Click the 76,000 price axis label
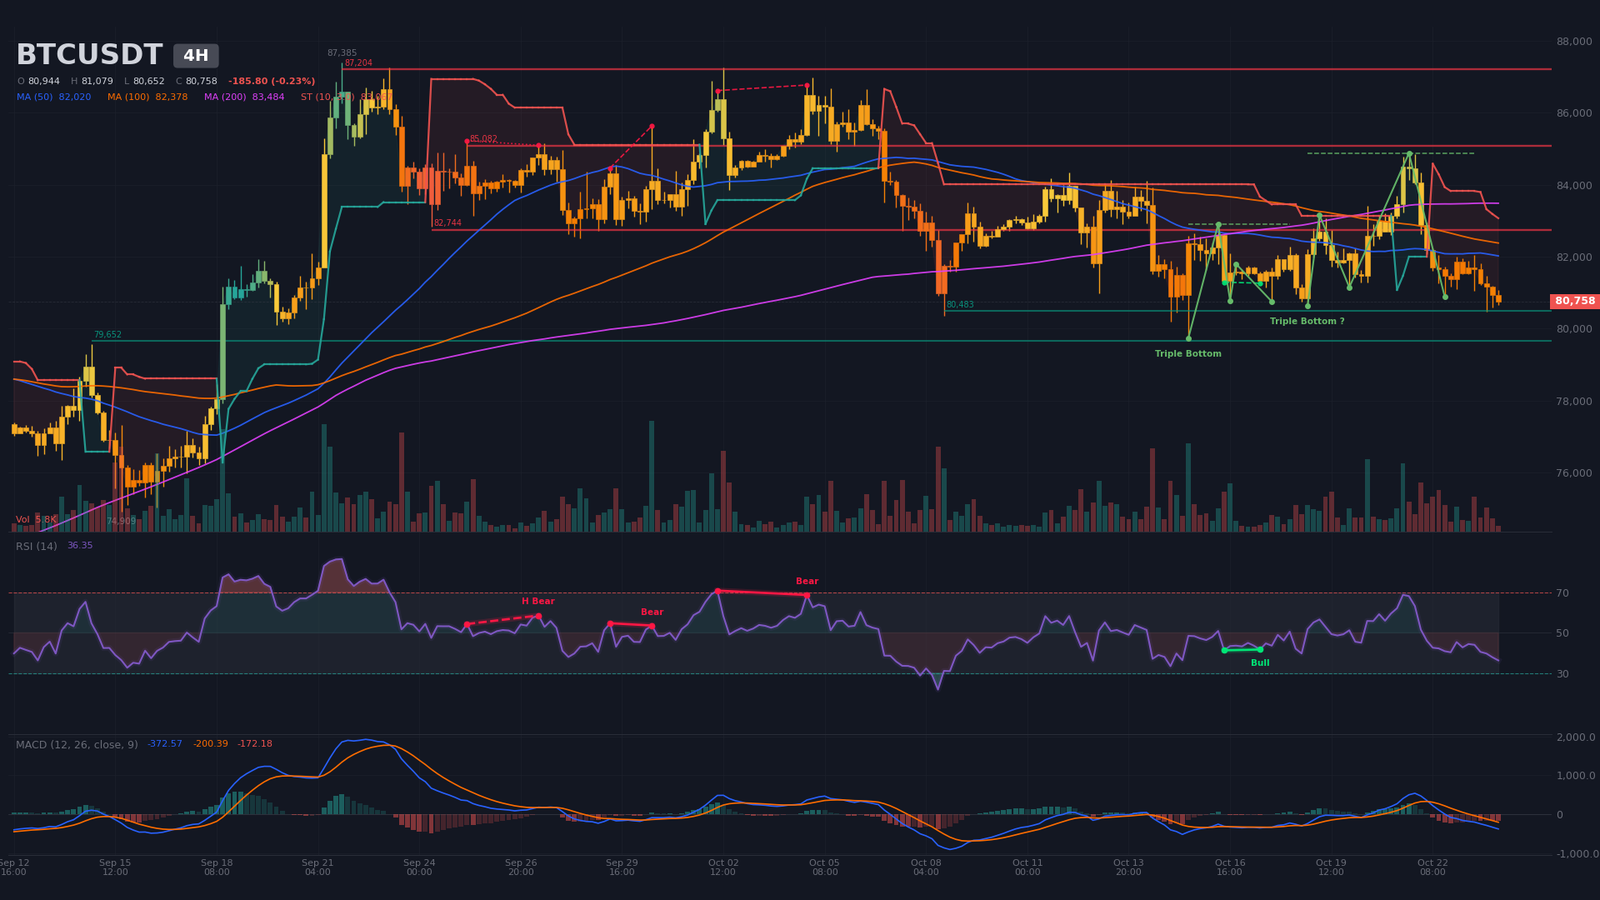Screen dimensions: 1600x900 (1574, 473)
